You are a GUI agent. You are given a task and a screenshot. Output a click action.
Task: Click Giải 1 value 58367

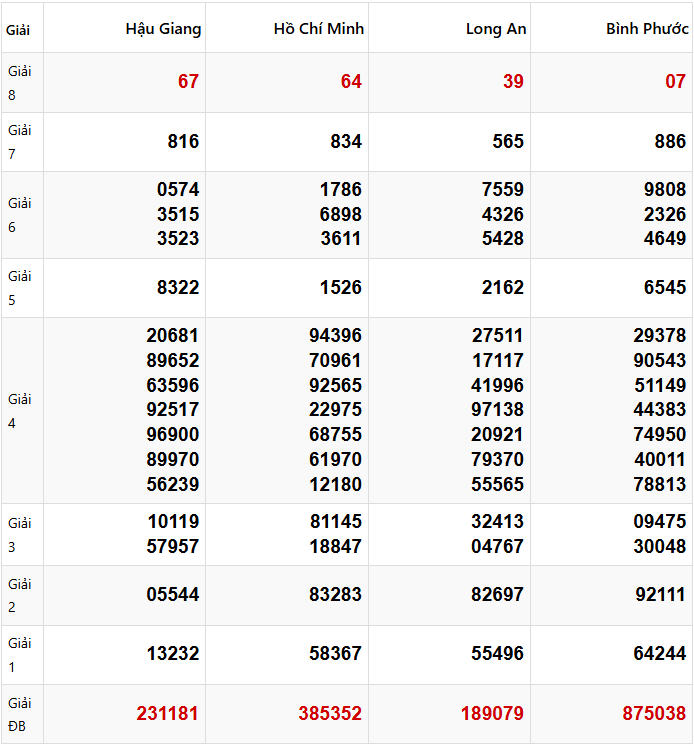pyautogui.click(x=335, y=653)
